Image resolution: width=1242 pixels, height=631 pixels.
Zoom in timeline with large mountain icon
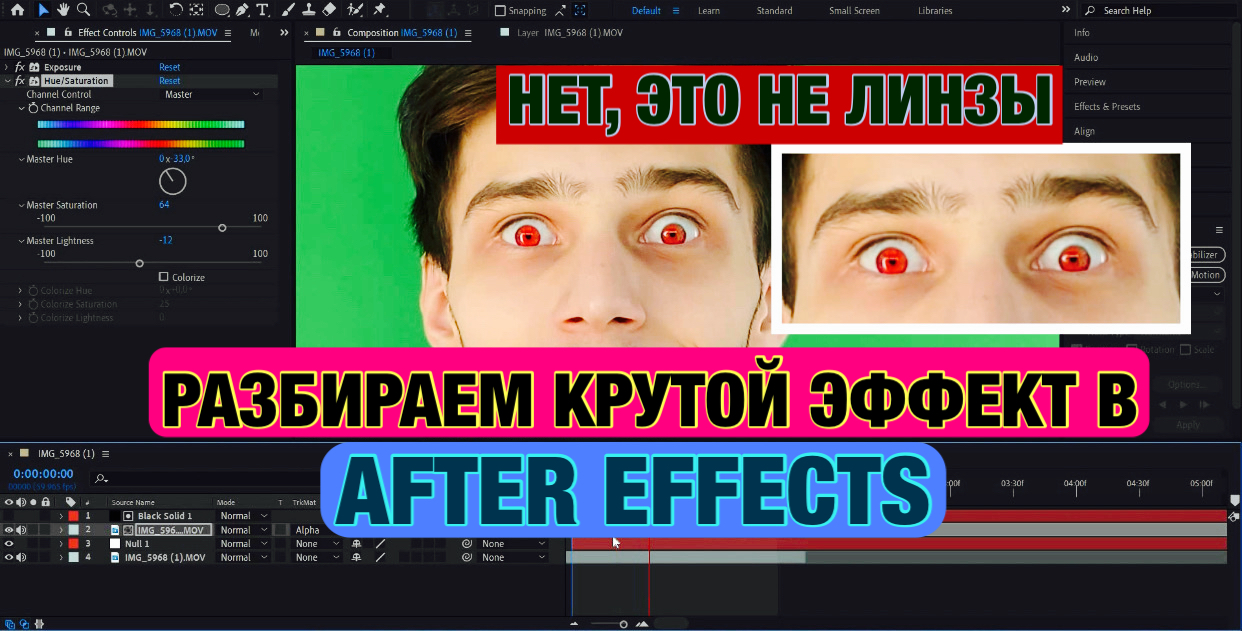642,623
